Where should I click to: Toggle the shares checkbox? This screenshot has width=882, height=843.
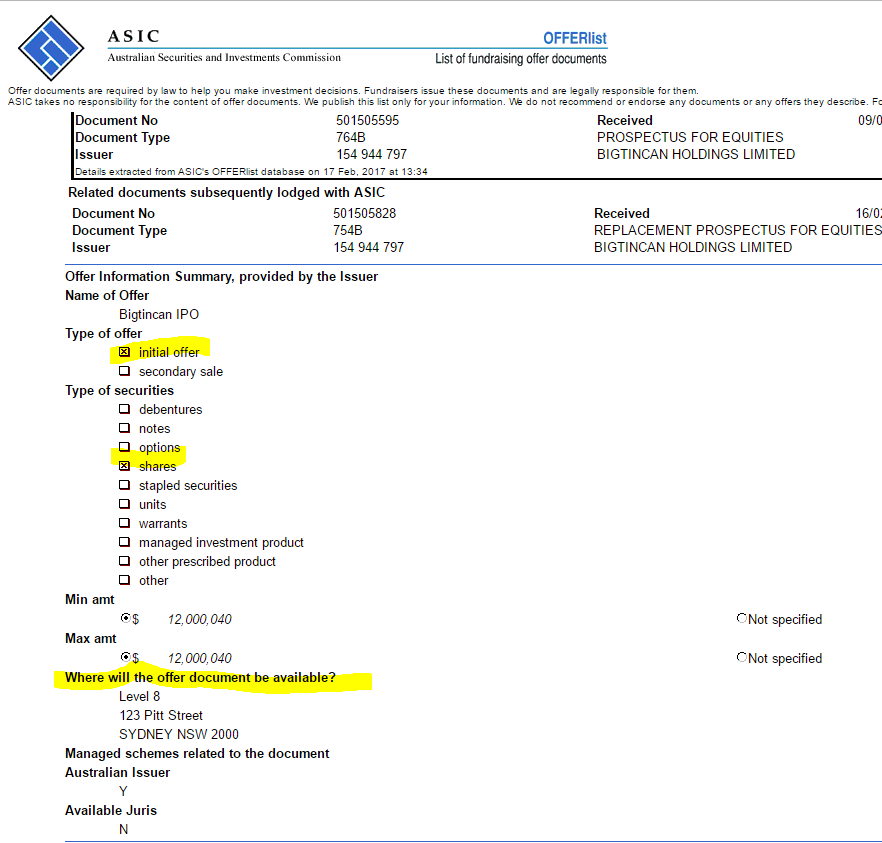tap(124, 466)
